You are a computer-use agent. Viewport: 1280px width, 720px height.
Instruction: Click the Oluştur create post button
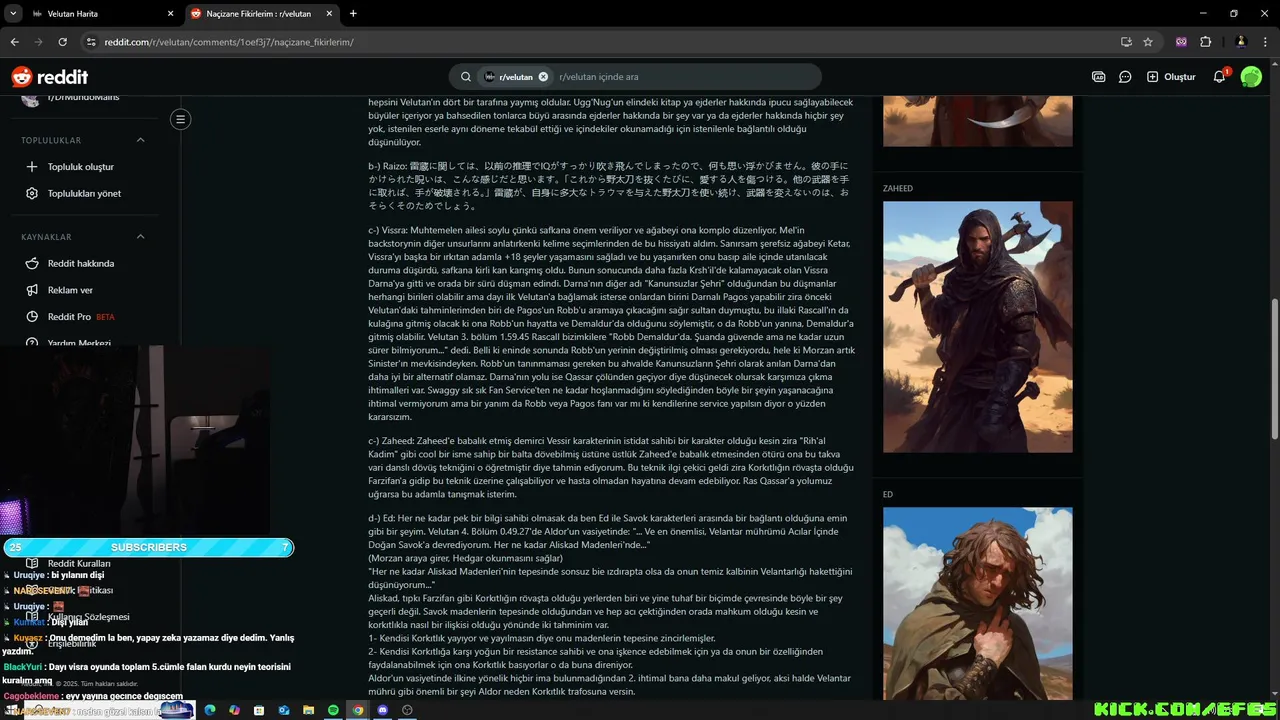click(1171, 77)
